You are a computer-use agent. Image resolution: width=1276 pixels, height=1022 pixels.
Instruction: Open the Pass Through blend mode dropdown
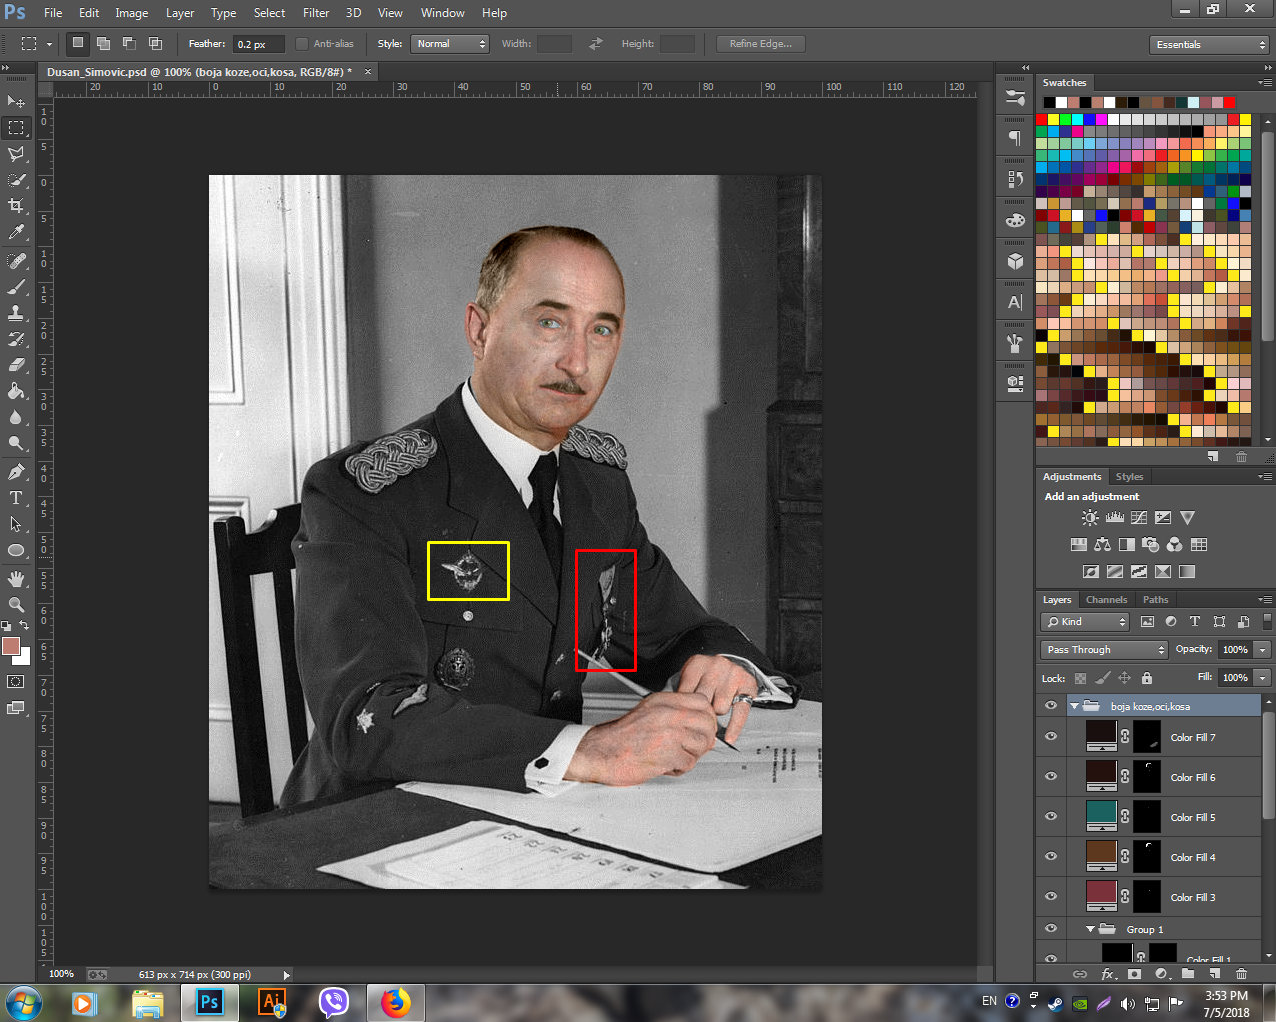coord(1104,650)
